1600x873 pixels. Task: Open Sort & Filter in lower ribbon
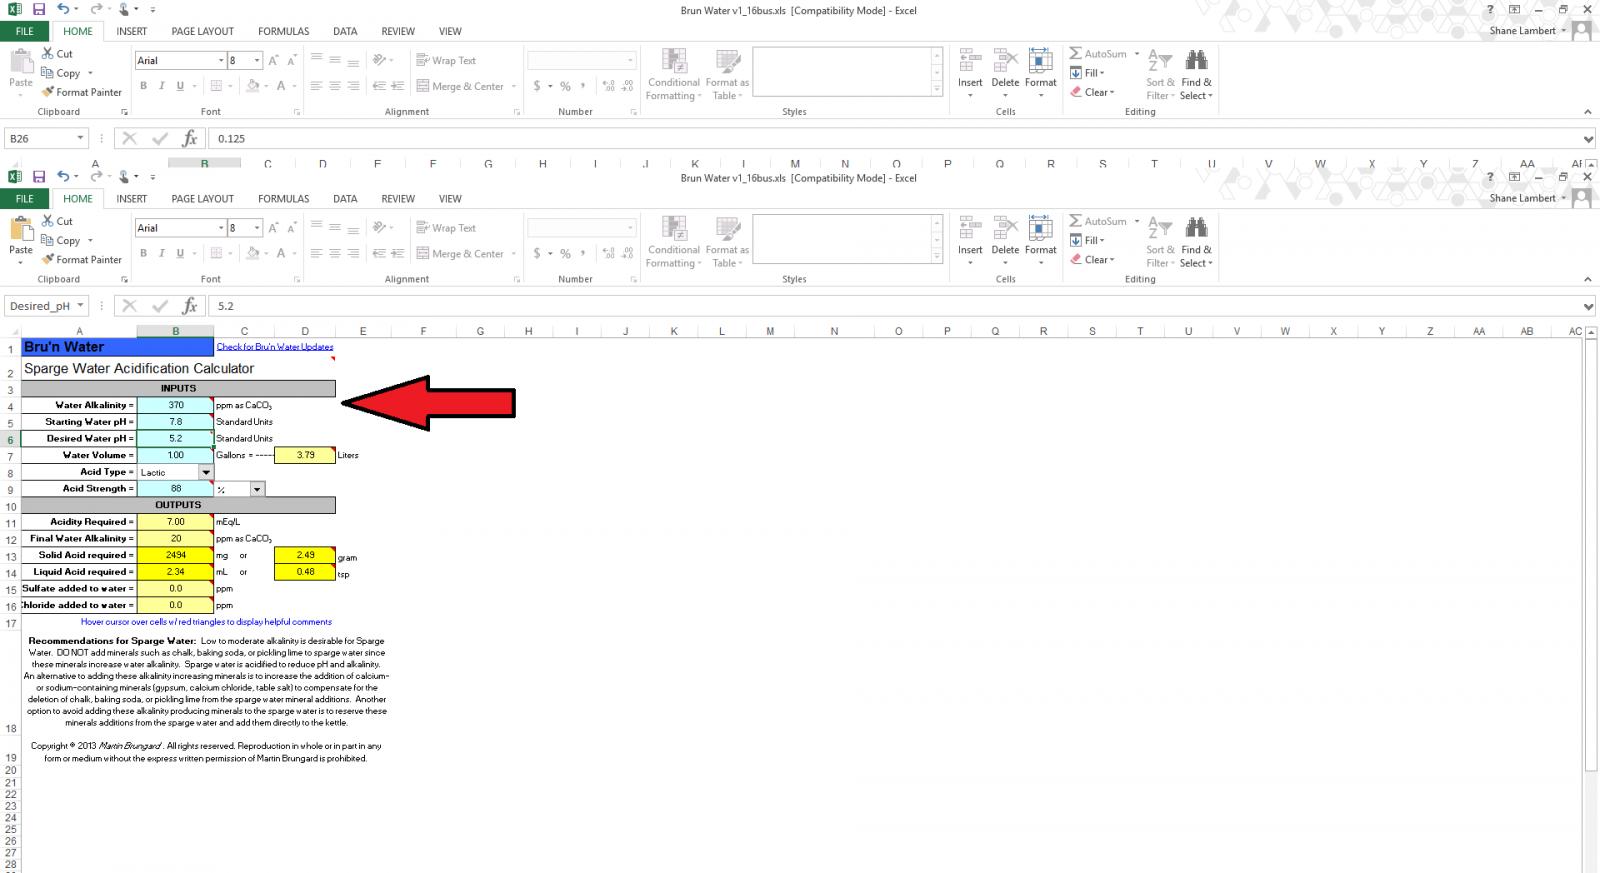click(x=1160, y=242)
